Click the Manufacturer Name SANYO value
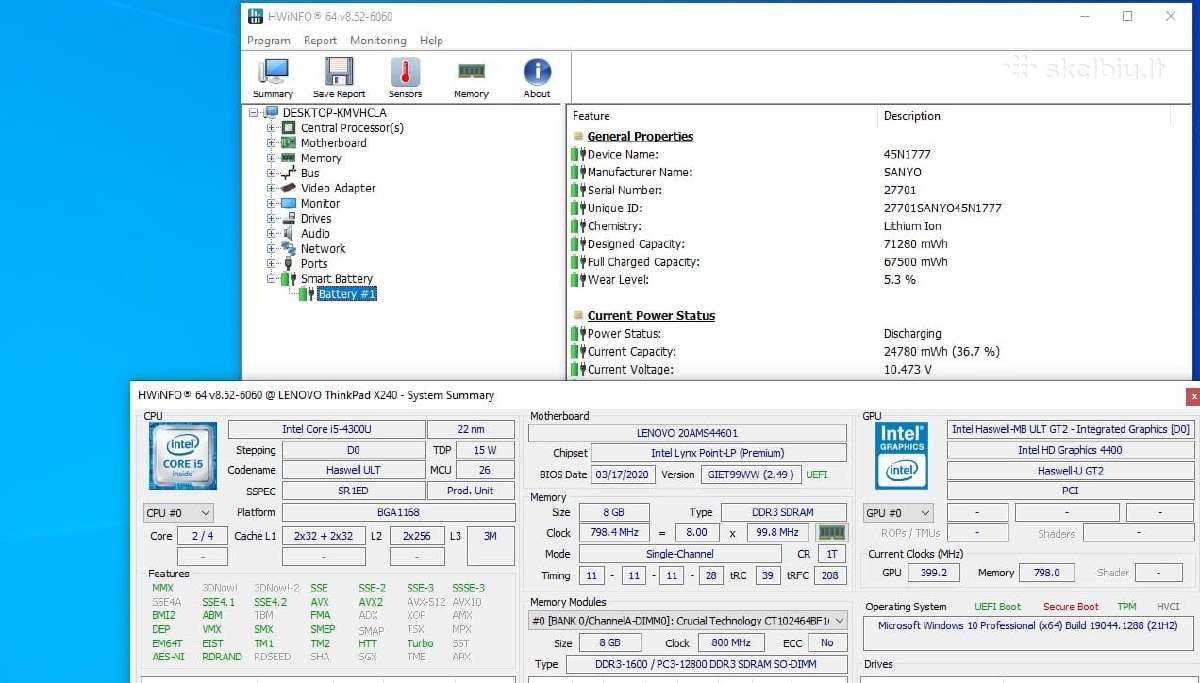This screenshot has height=683, width=1200. point(903,172)
